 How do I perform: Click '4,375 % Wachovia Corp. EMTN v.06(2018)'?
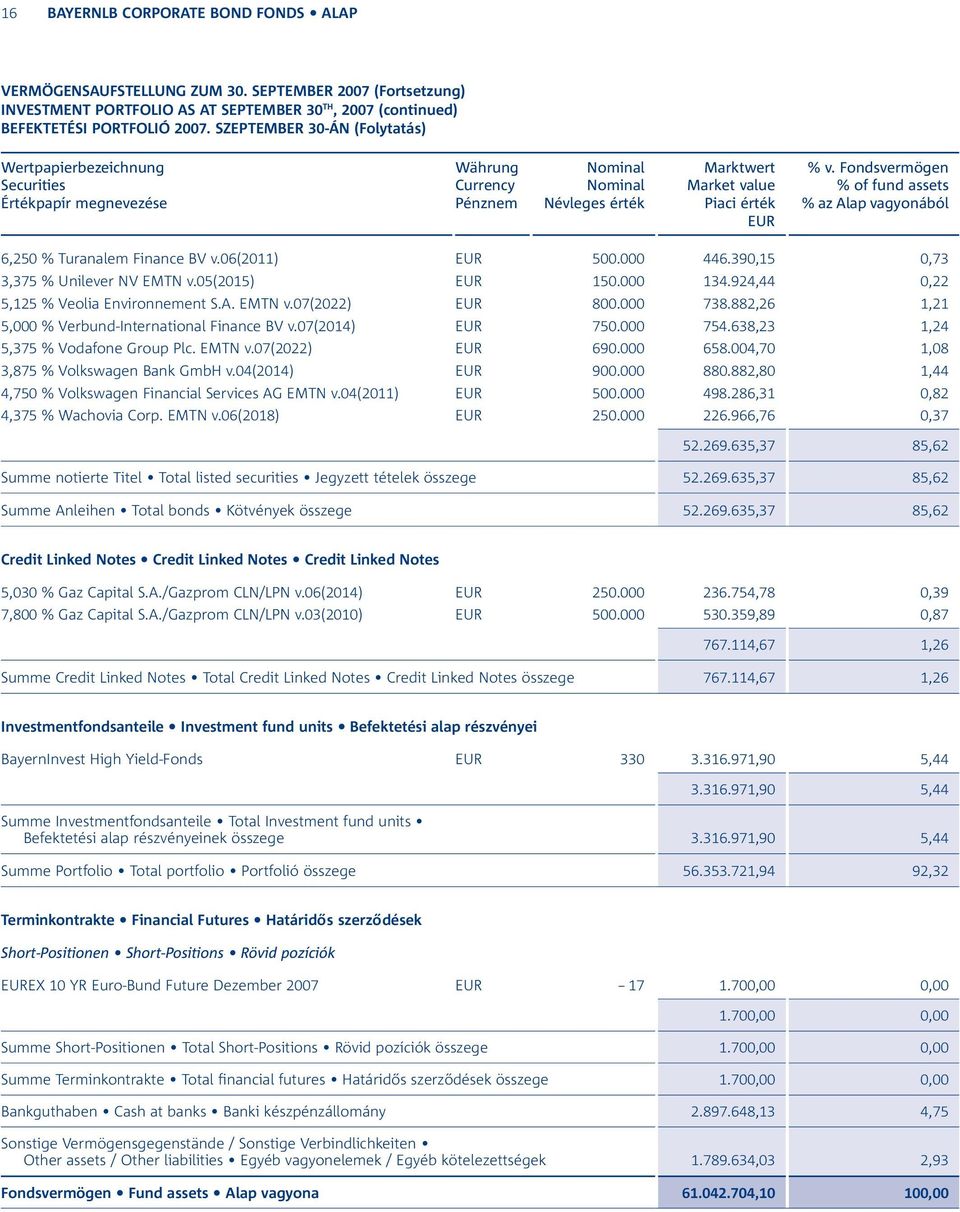coord(140,415)
